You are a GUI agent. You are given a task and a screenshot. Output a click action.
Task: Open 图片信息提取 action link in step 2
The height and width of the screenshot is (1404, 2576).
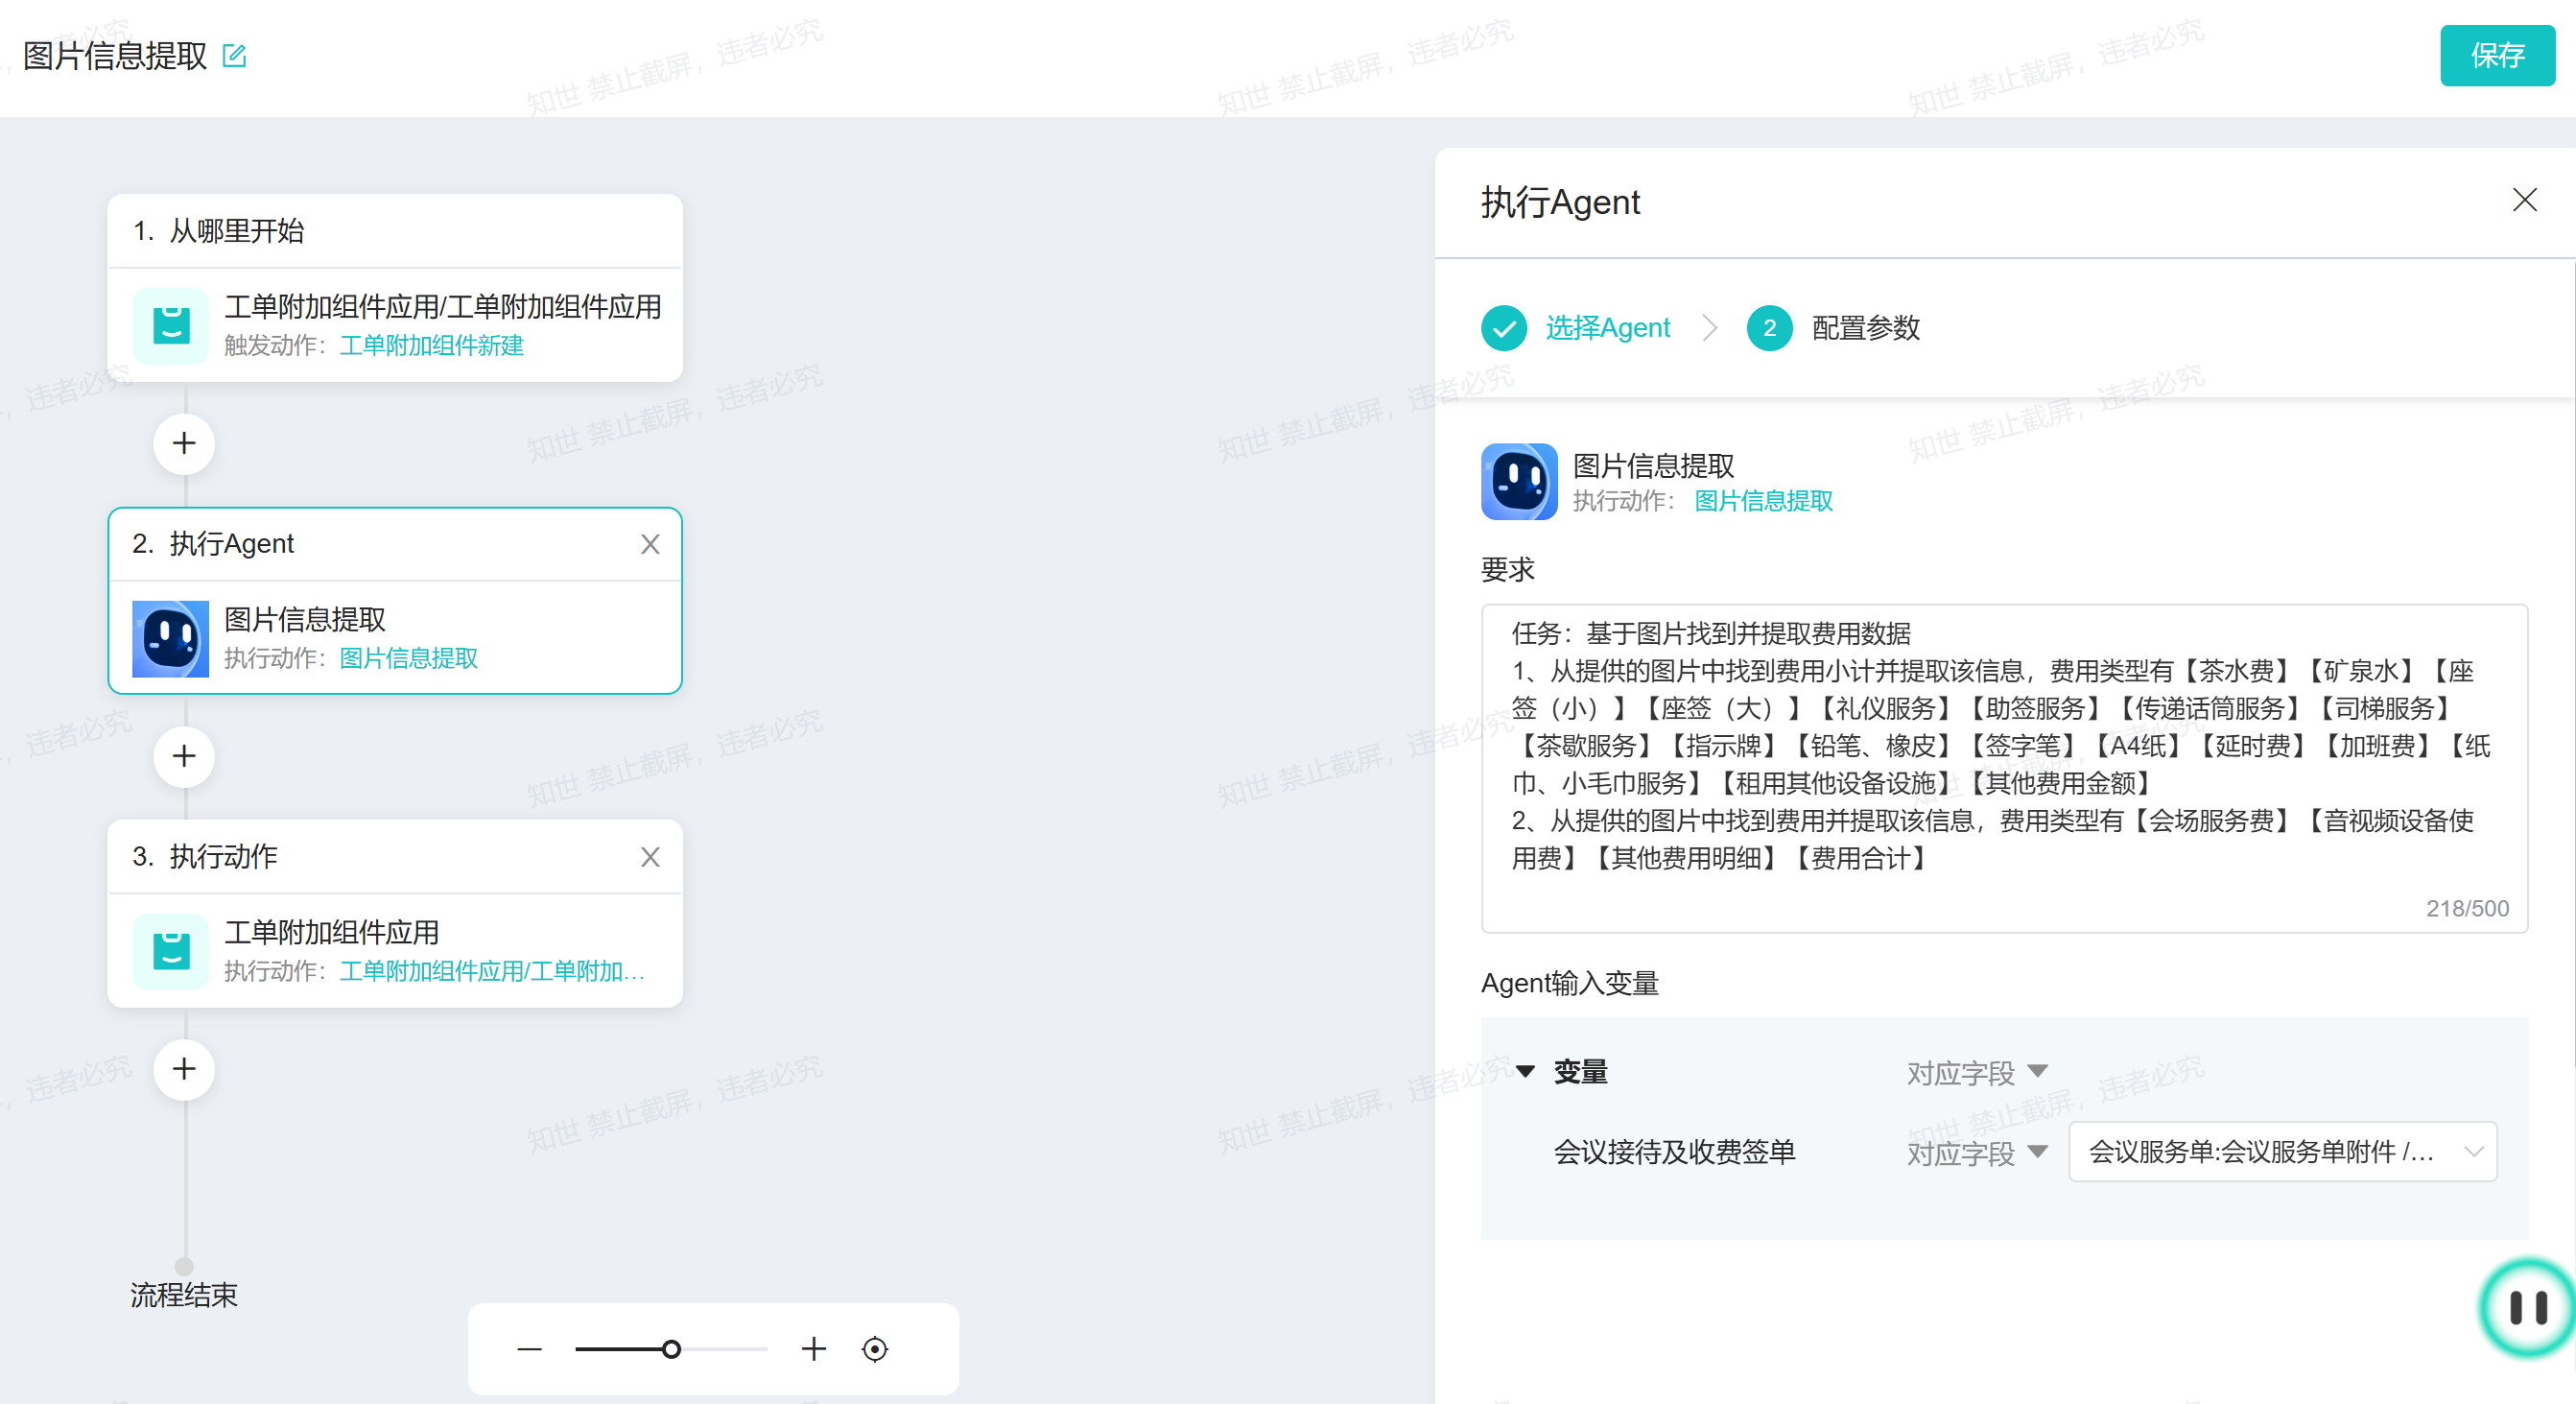(409, 659)
